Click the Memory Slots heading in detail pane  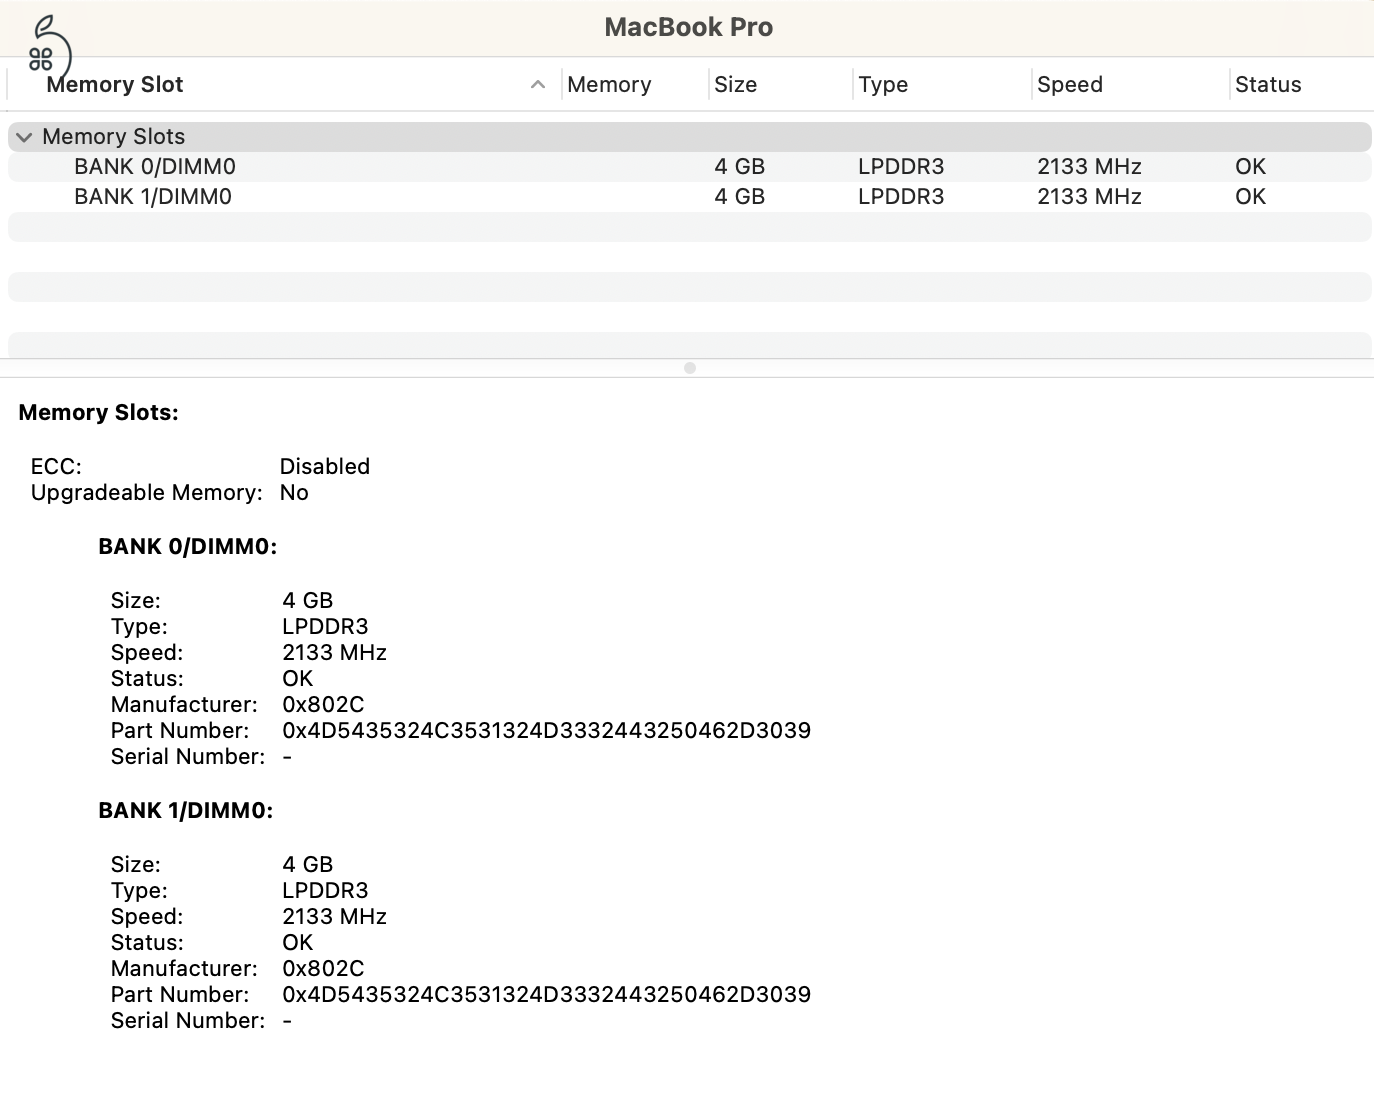coord(98,412)
